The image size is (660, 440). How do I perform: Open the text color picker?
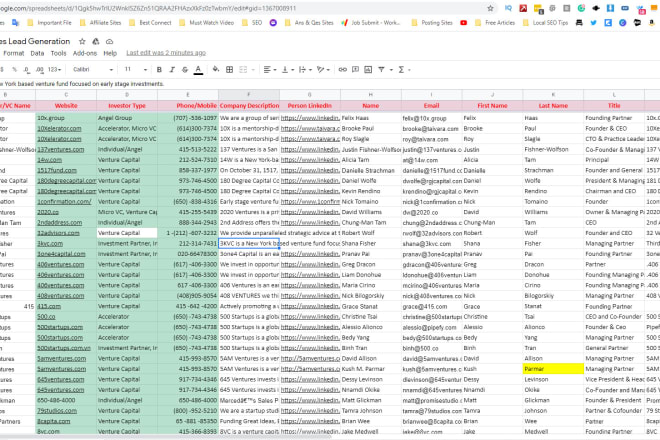click(198, 69)
